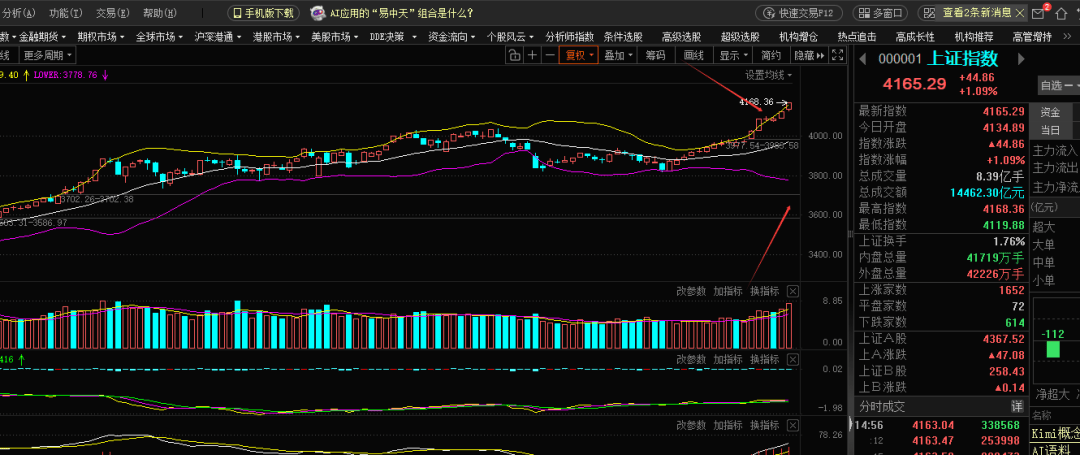This screenshot has height=455, width=1080.
Task: Open the 复权 dropdown
Action: pyautogui.click(x=579, y=56)
